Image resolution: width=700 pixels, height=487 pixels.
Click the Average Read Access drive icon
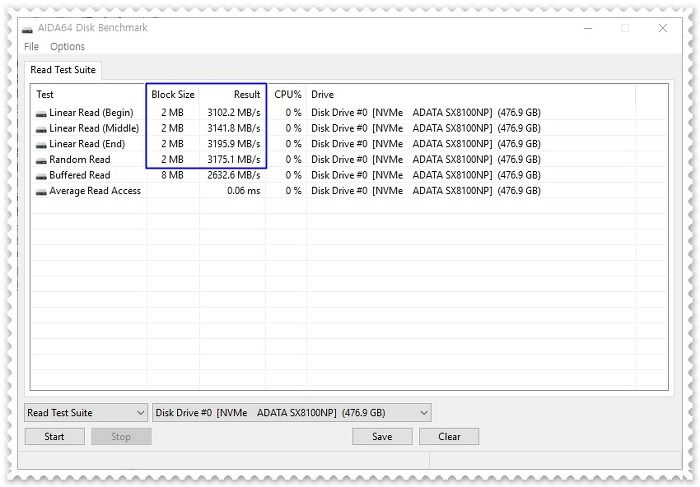coord(41,191)
